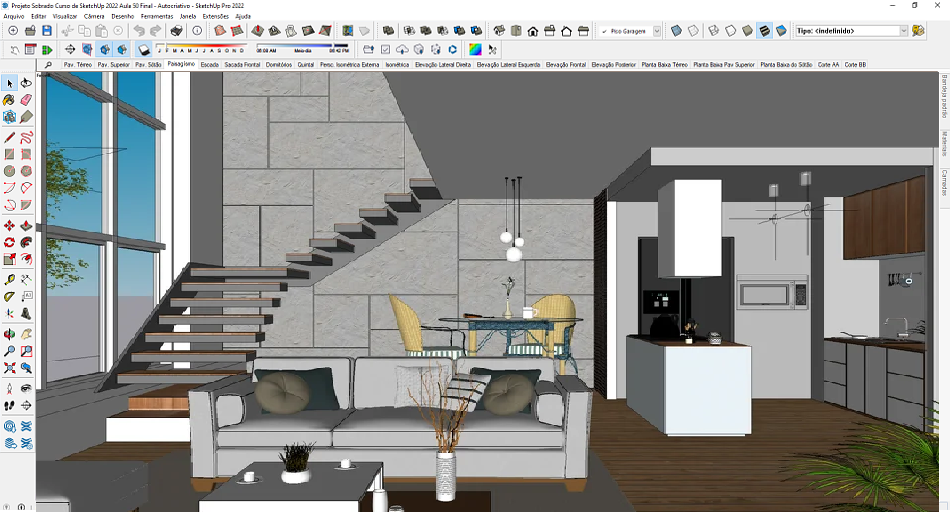Choose the Paint Bucket tool
The width and height of the screenshot is (950, 512).
pos(10,100)
